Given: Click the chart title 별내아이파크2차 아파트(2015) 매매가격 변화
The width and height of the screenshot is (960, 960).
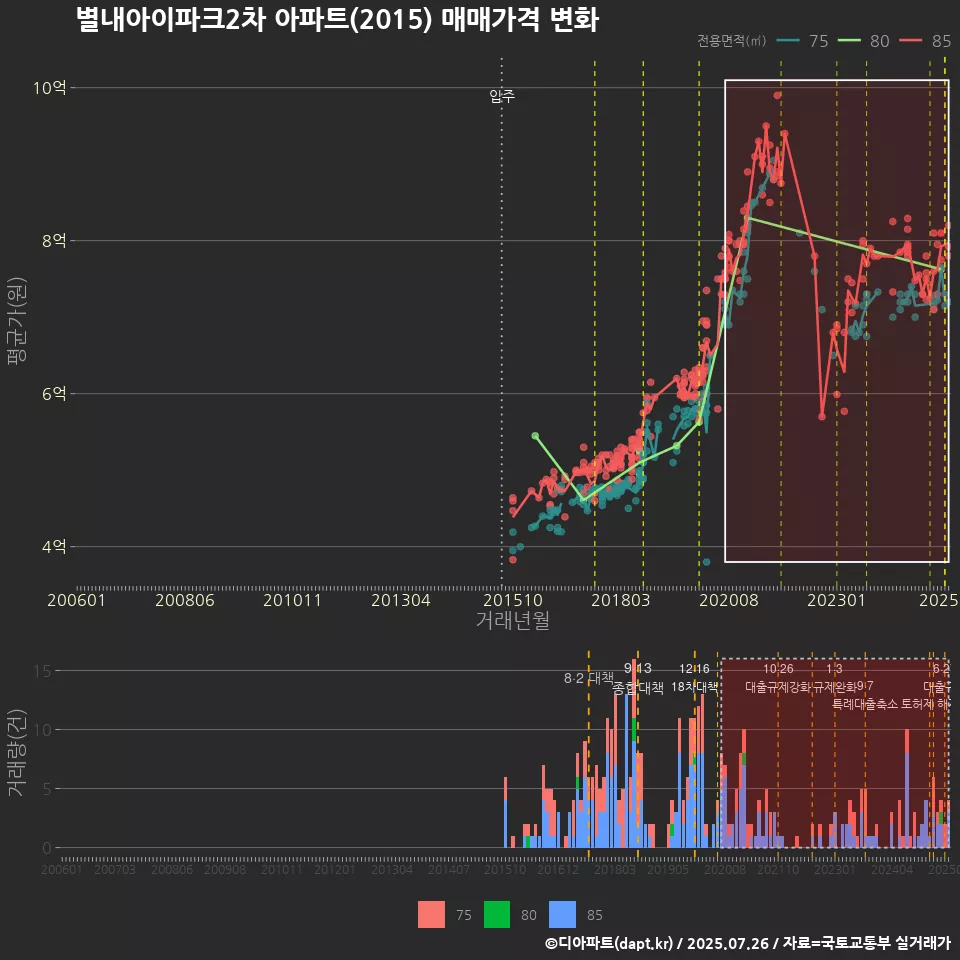Looking at the screenshot, I should tap(337, 20).
